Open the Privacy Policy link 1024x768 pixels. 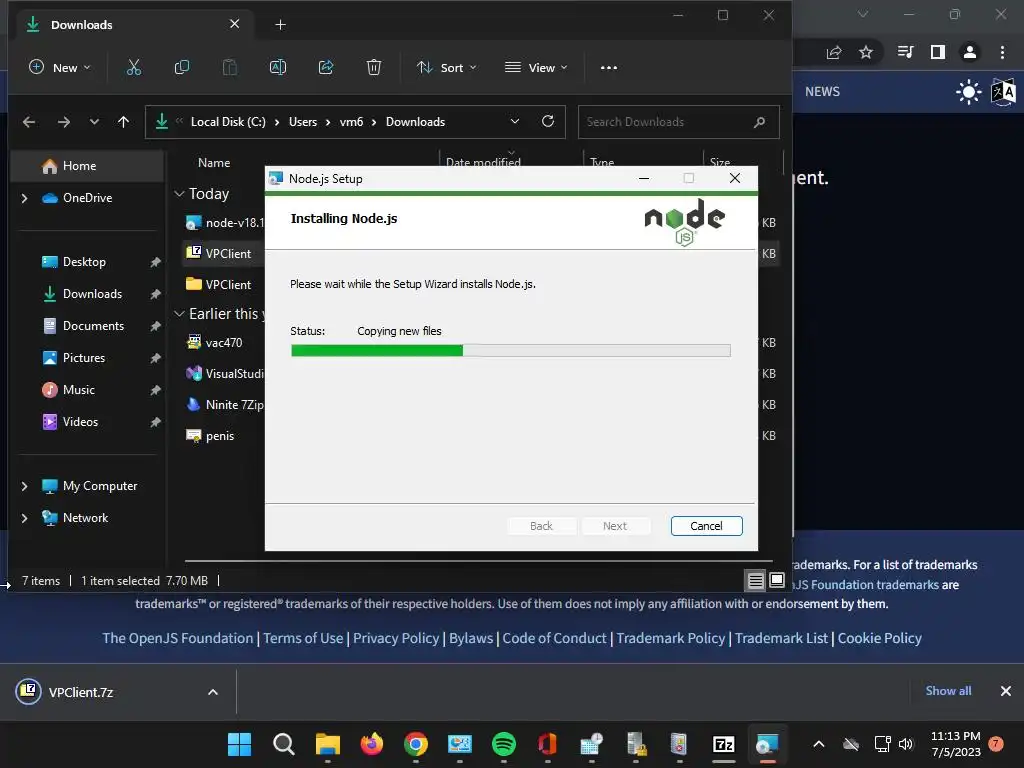(396, 638)
